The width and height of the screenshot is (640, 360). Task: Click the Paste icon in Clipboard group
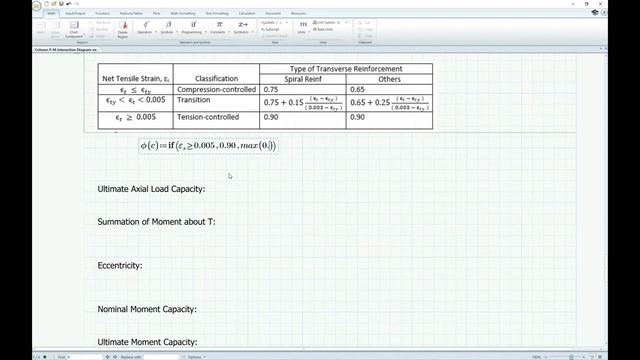coord(366,36)
